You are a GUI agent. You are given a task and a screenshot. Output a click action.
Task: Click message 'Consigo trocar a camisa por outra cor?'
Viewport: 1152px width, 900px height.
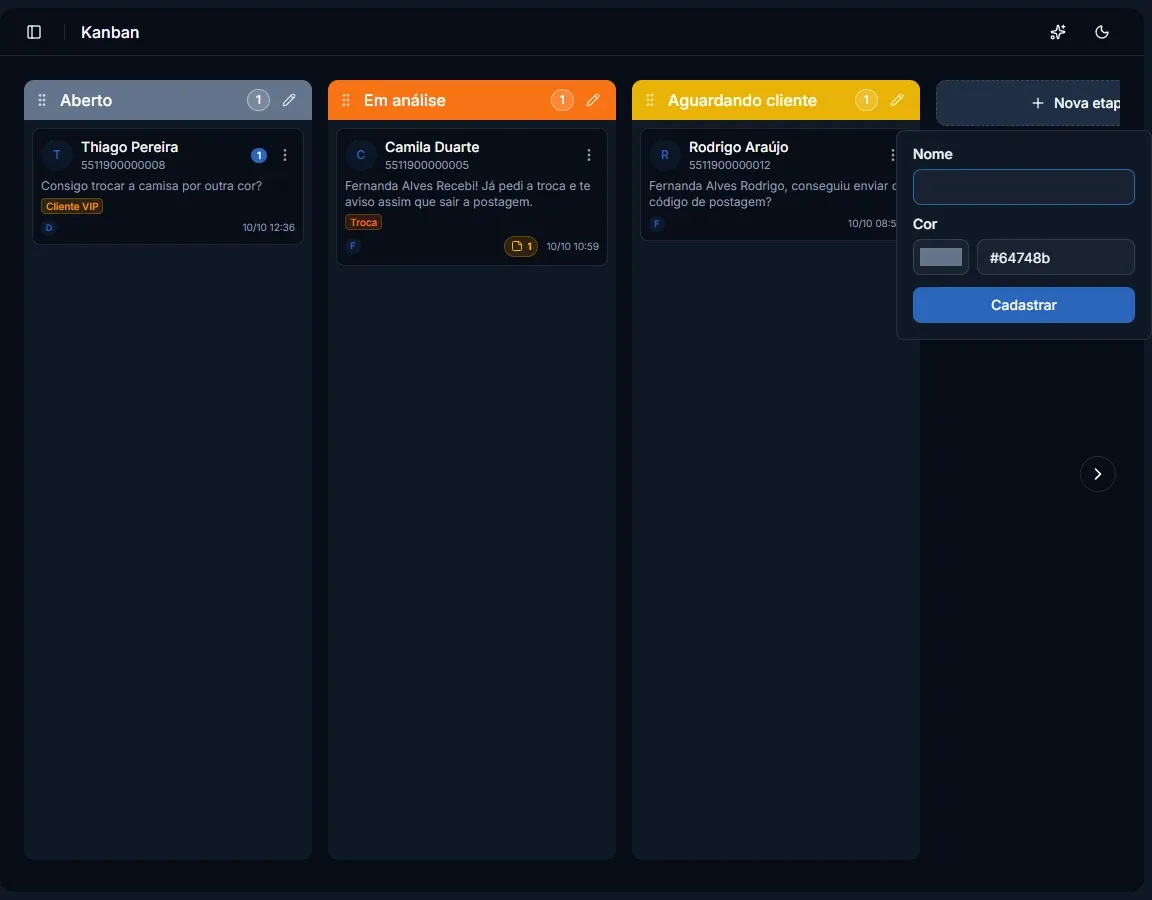pos(151,186)
